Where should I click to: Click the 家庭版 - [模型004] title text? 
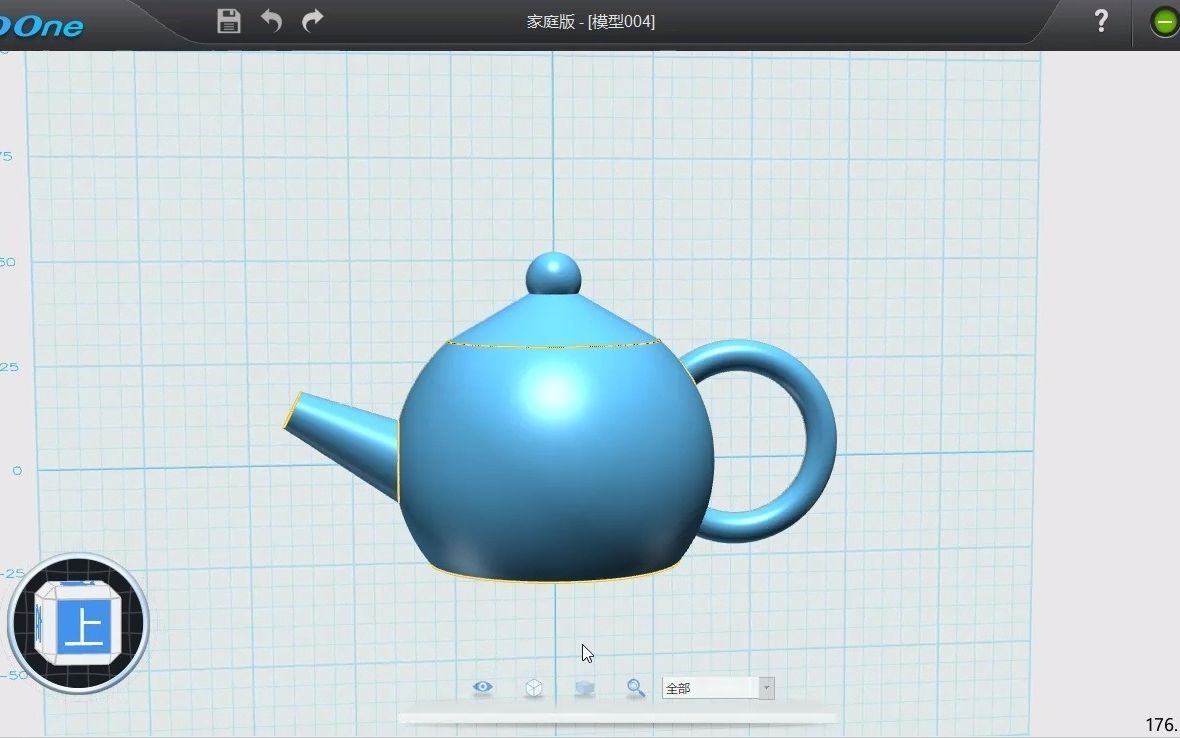click(x=591, y=22)
